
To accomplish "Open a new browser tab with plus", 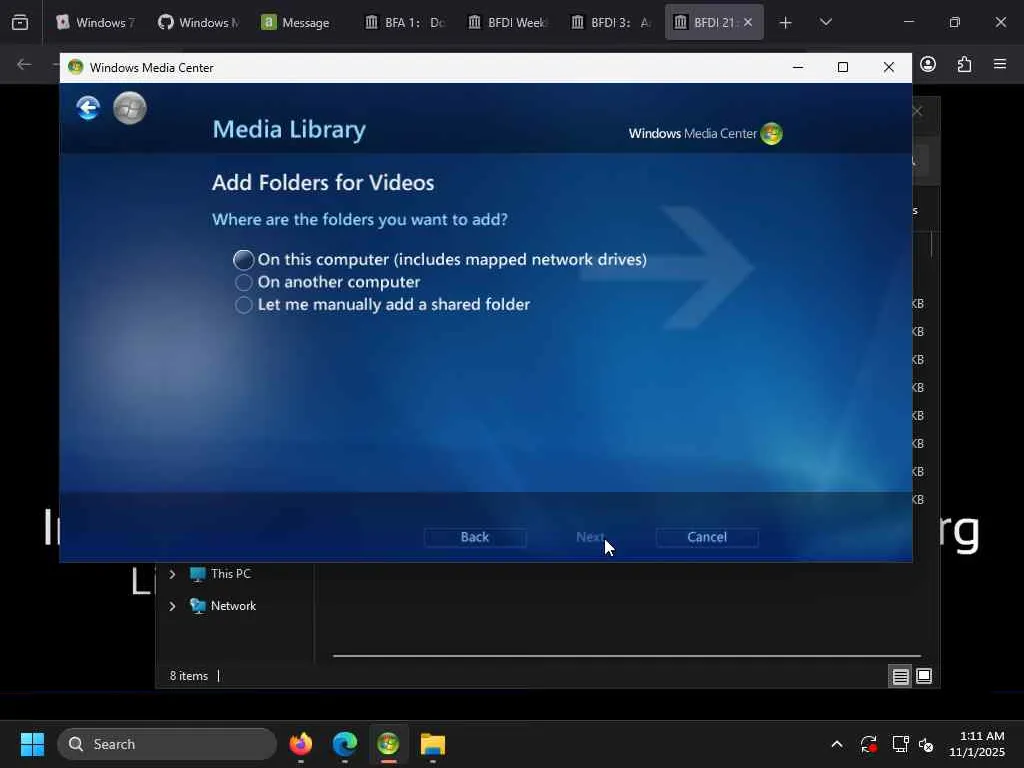I will [785, 23].
